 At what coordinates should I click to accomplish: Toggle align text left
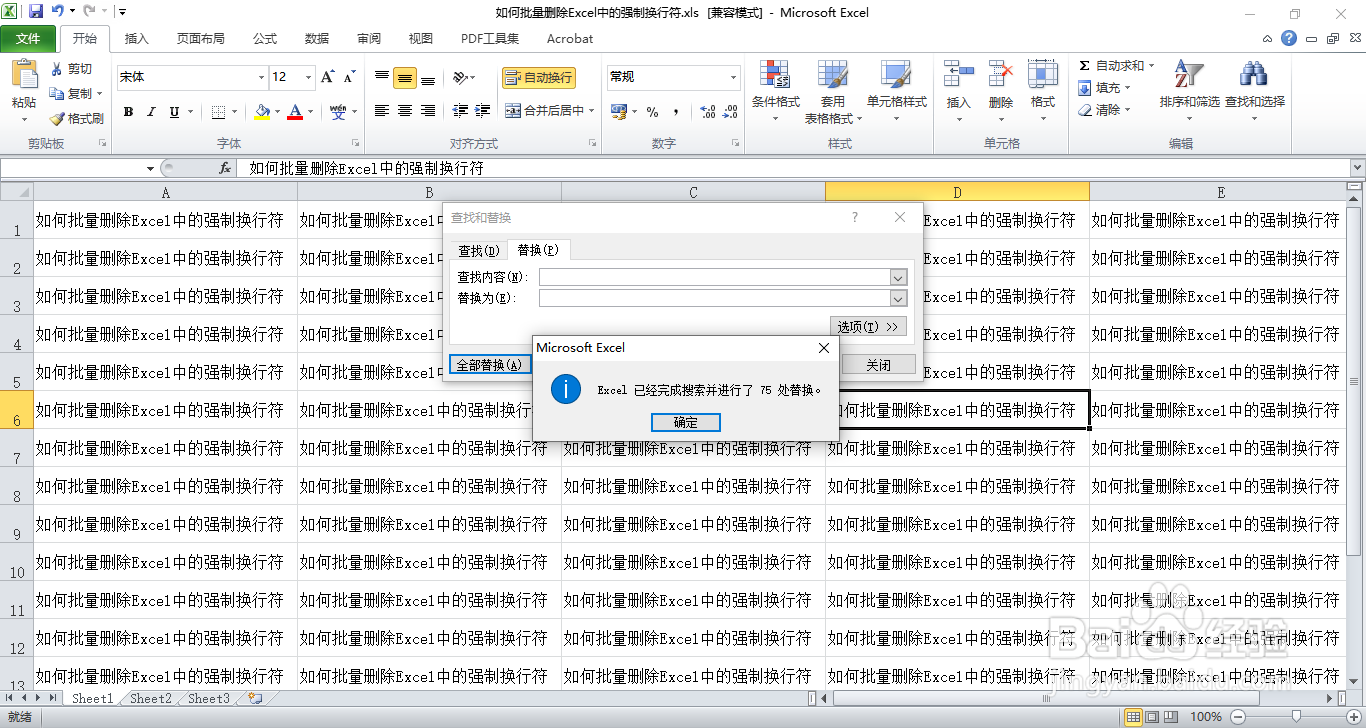(382, 111)
